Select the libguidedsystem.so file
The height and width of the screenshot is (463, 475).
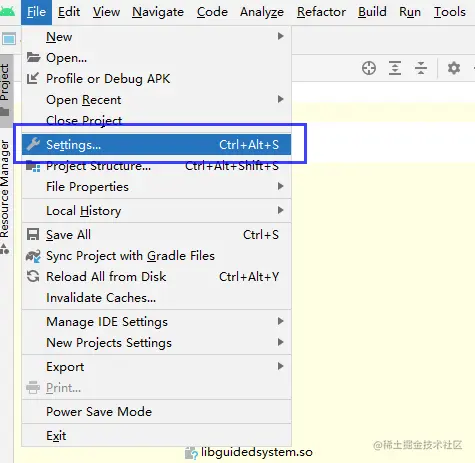(249, 453)
